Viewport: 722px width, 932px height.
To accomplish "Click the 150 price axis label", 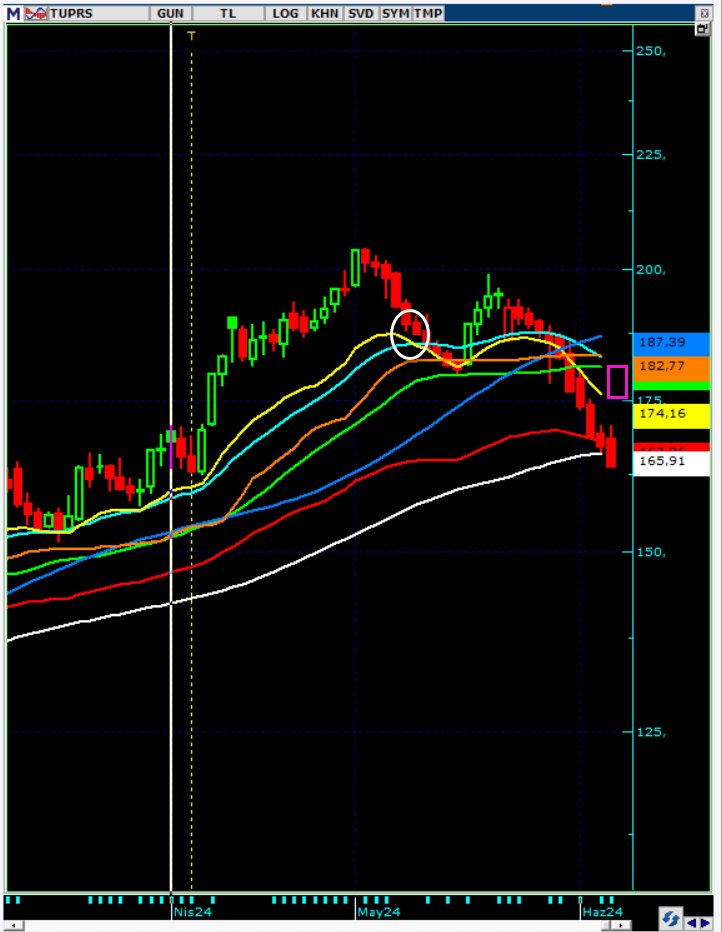I will click(x=651, y=552).
